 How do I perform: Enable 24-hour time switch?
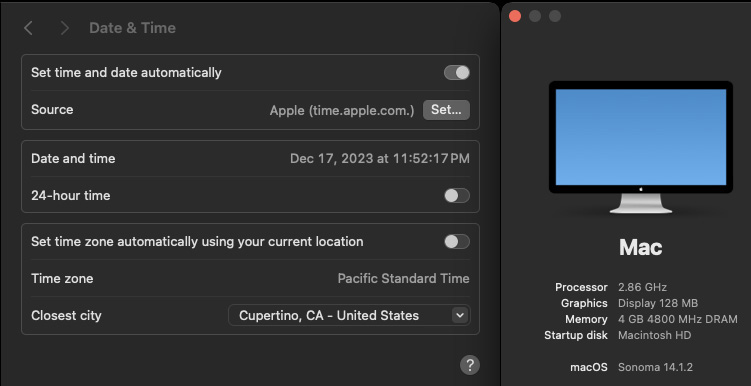(x=456, y=195)
